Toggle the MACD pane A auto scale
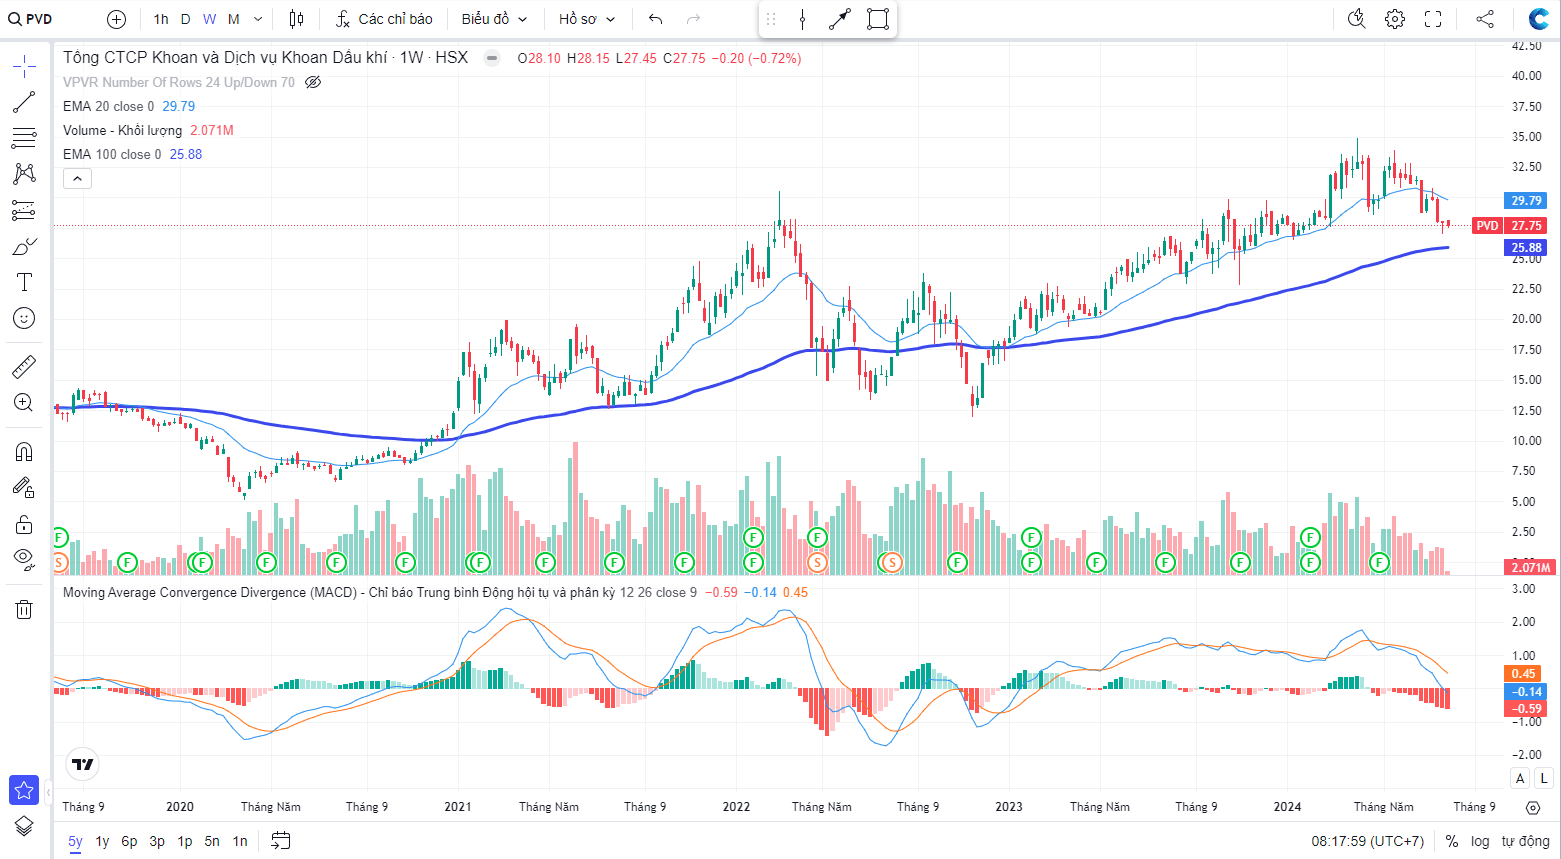 tap(1520, 778)
